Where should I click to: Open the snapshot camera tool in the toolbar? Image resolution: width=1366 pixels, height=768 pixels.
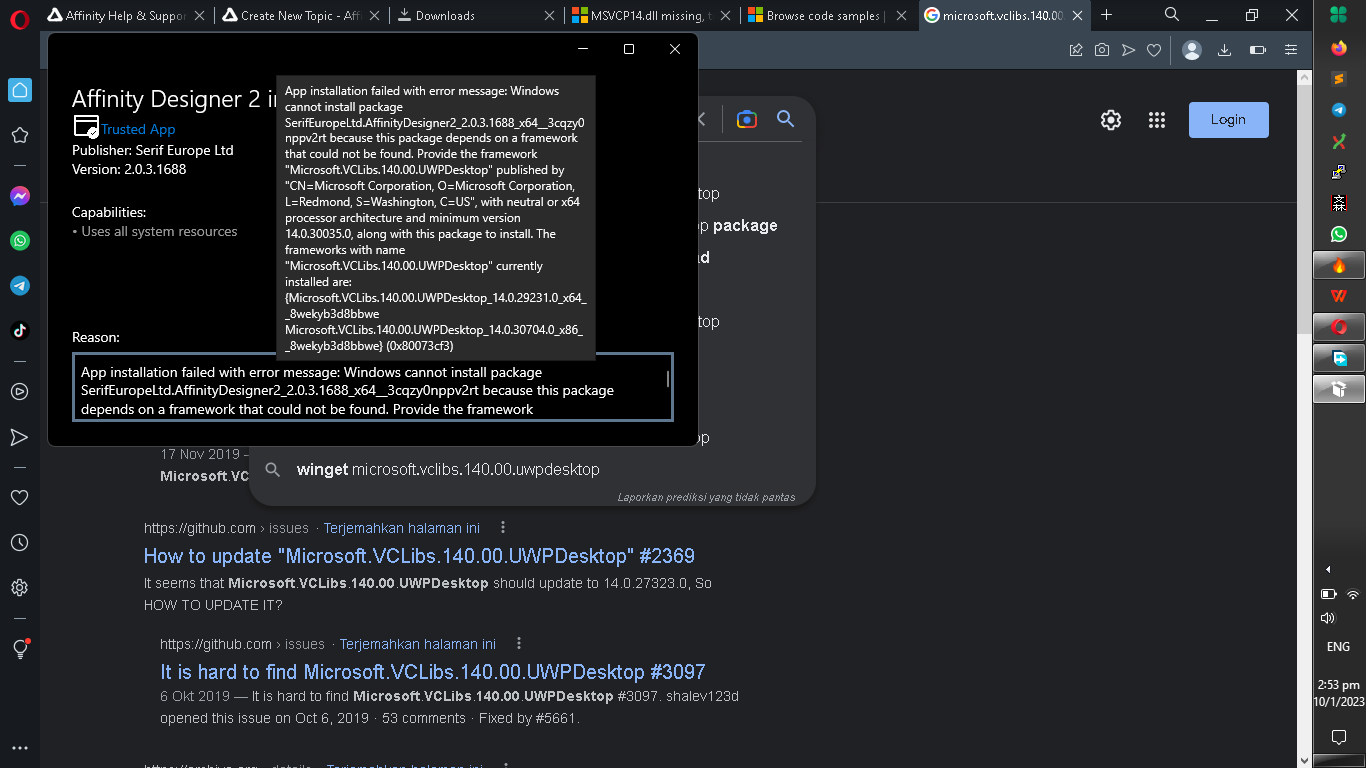(x=1102, y=49)
